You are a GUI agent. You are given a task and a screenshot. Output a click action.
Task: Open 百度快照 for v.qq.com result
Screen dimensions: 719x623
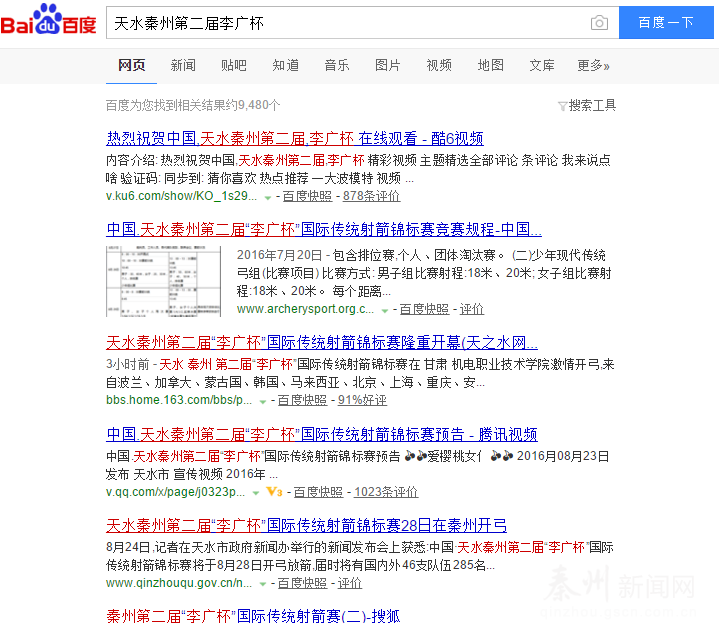coord(318,492)
